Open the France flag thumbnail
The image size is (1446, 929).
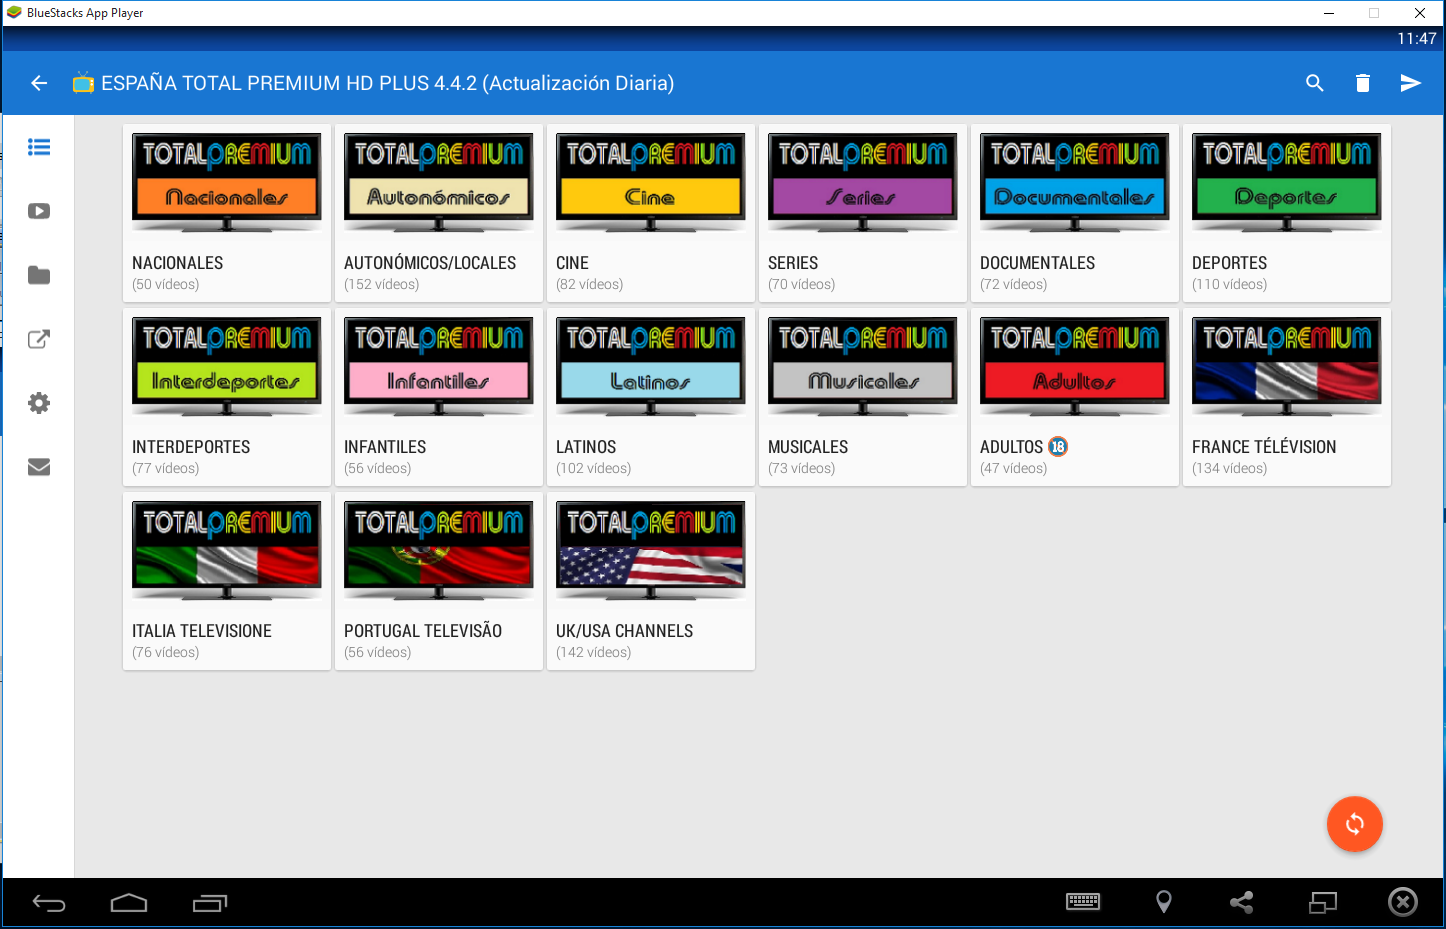pyautogui.click(x=1287, y=367)
